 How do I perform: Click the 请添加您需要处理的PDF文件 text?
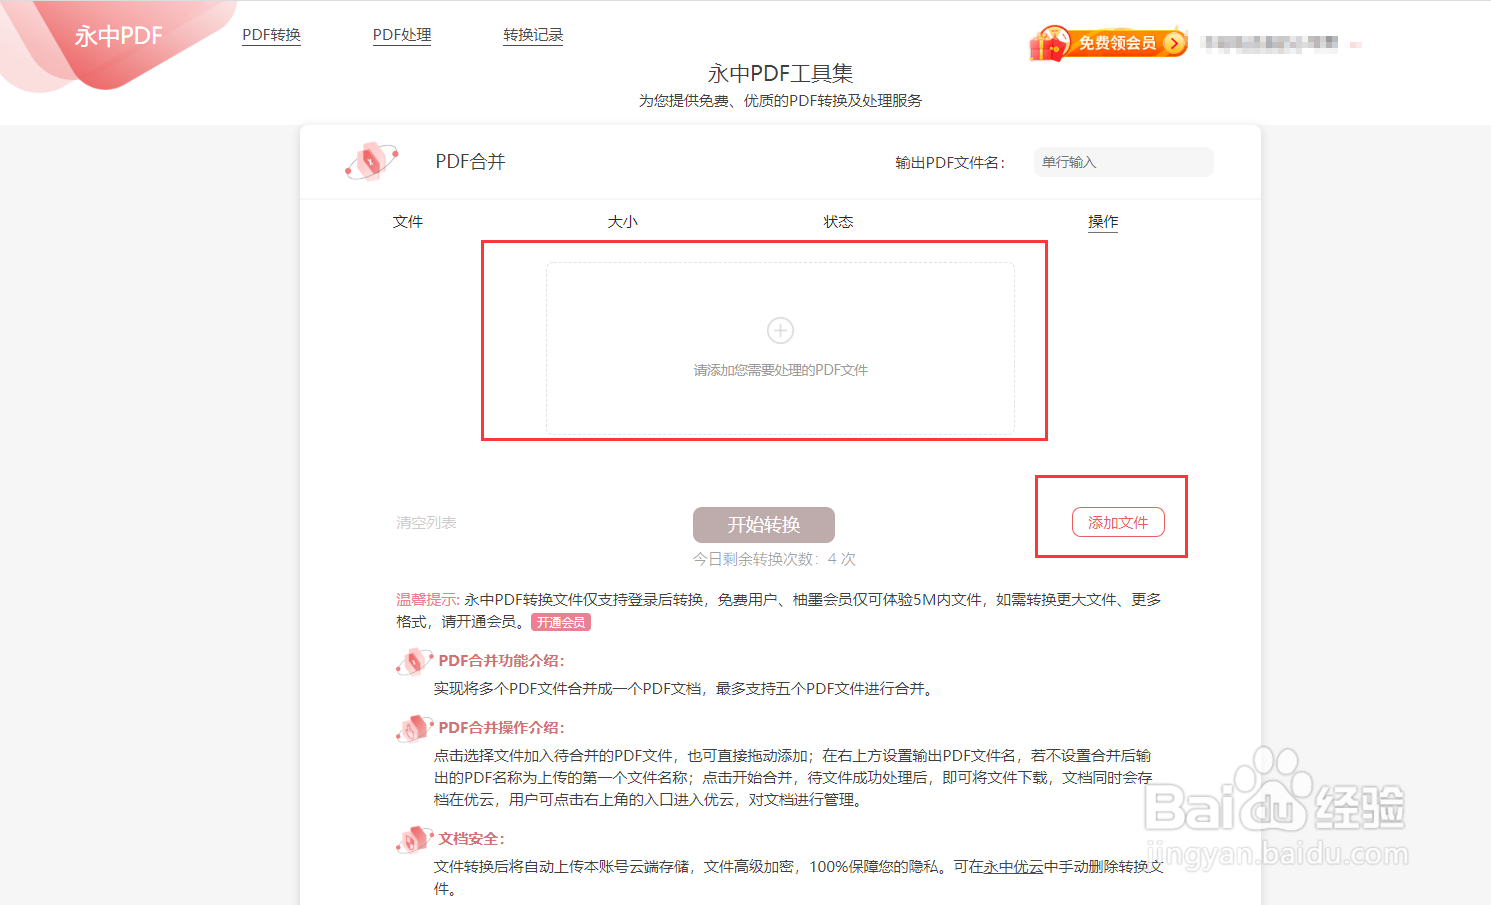[x=780, y=370]
